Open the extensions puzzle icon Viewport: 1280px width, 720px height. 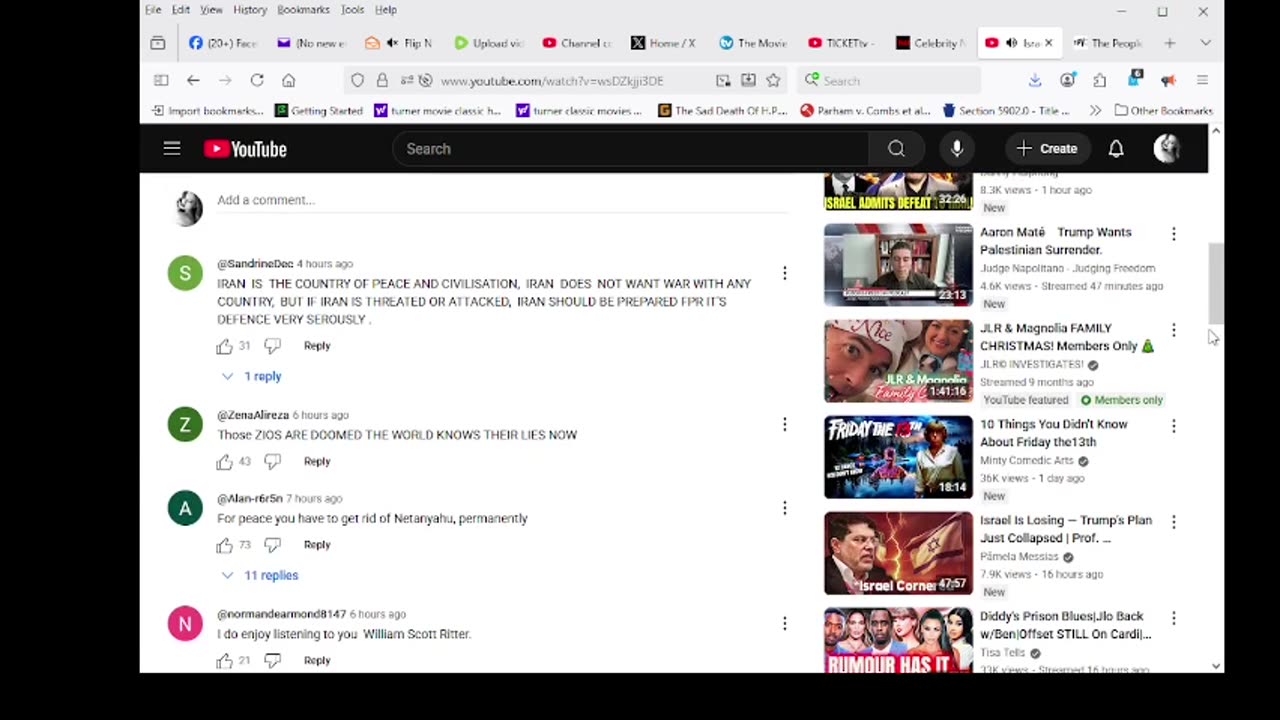tap(1100, 81)
